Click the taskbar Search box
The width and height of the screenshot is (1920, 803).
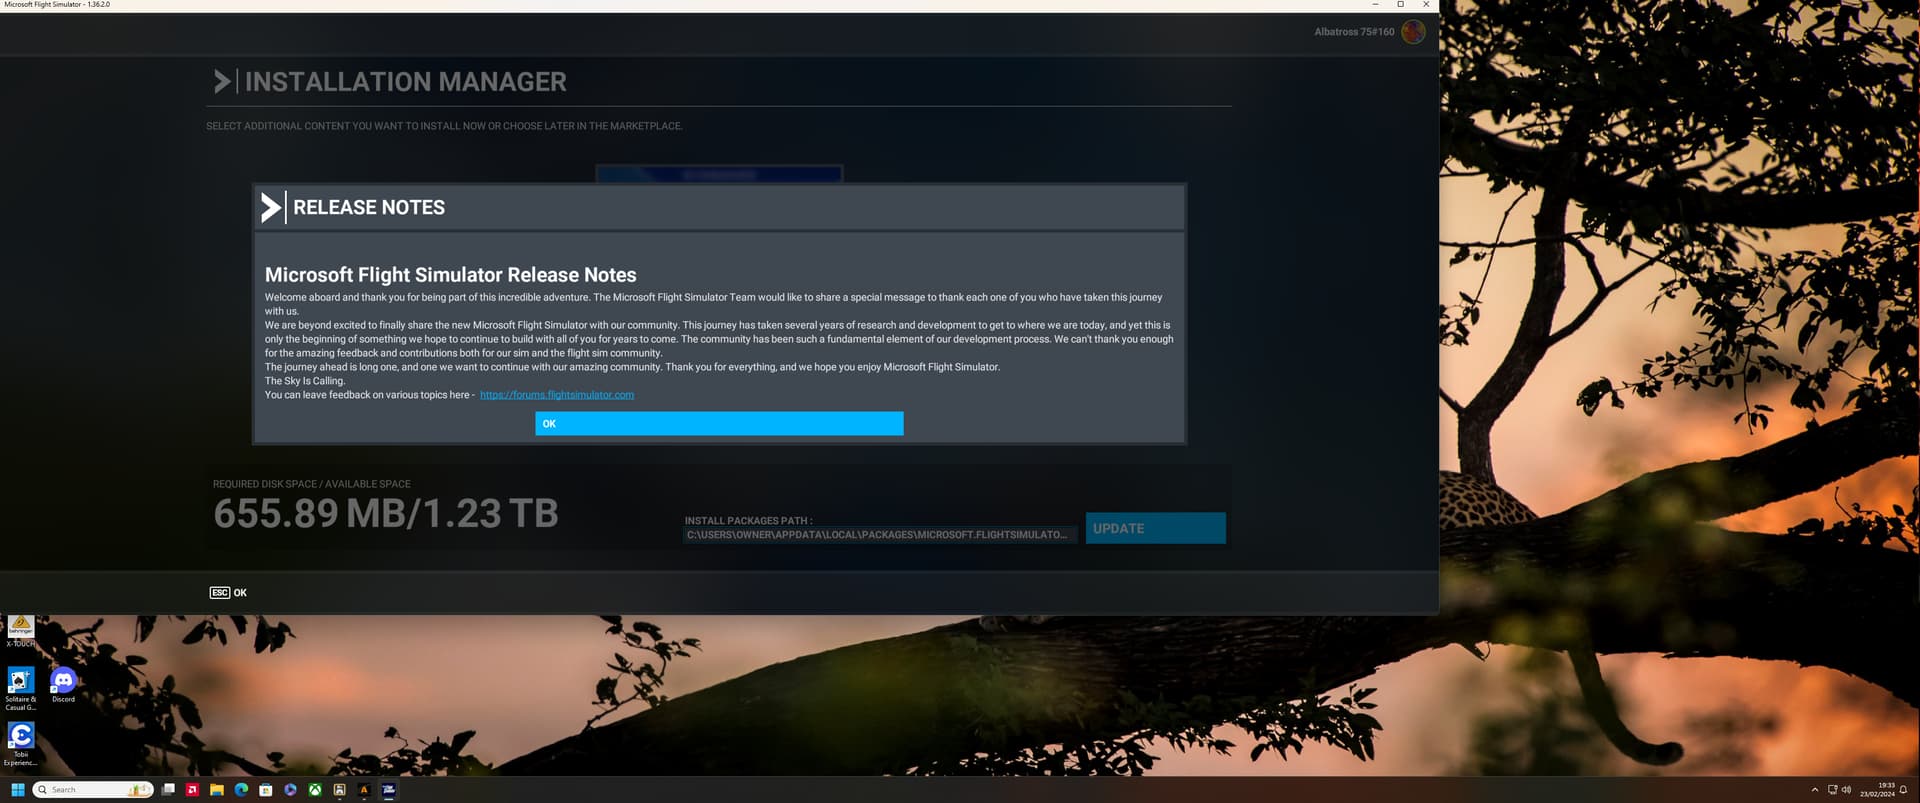(x=93, y=790)
